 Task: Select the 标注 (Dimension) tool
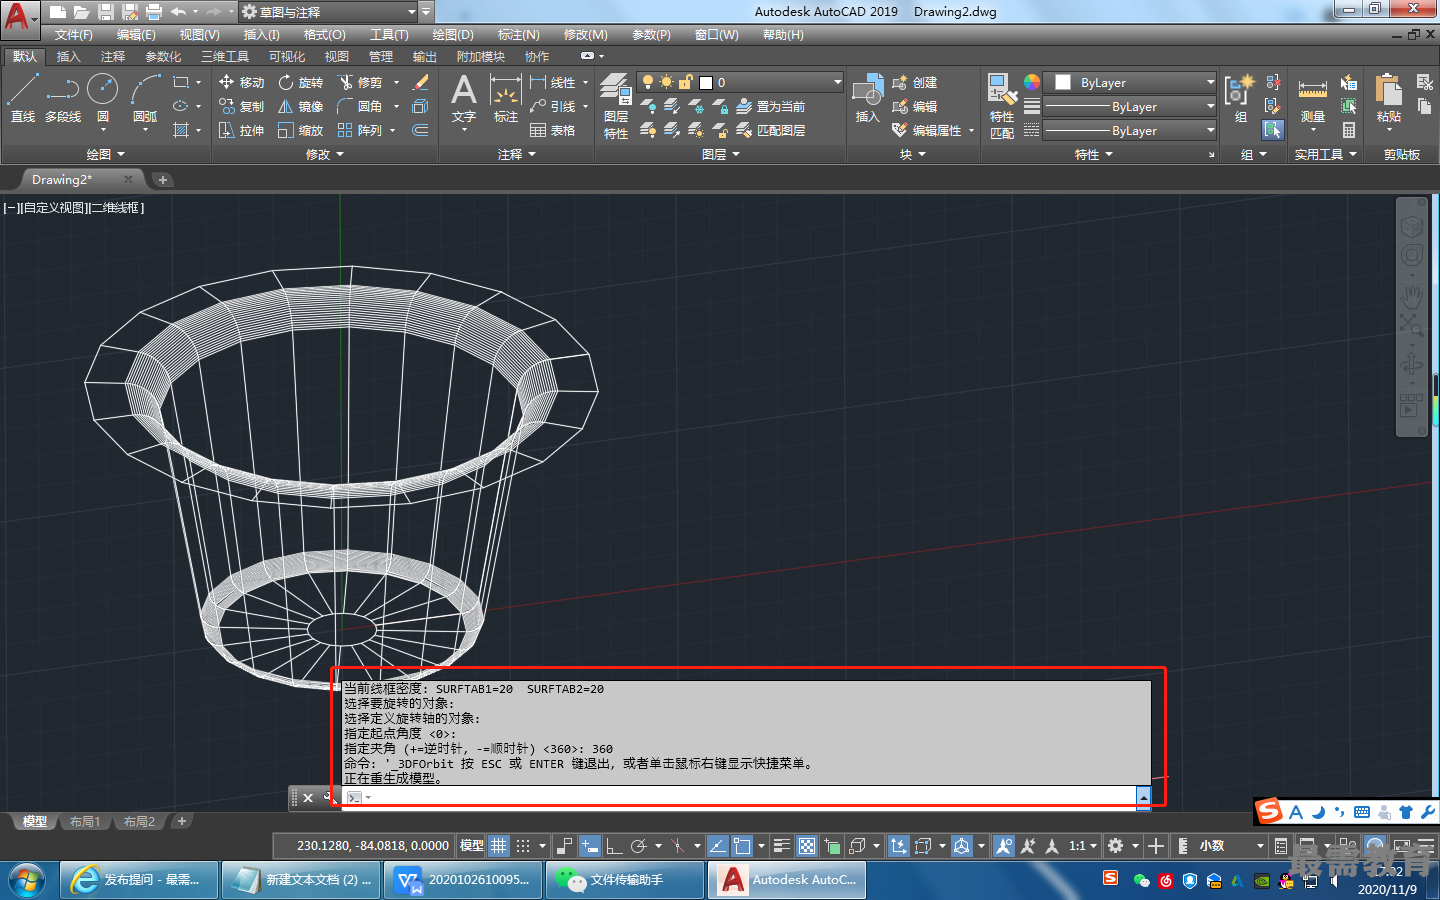pyautogui.click(x=506, y=98)
